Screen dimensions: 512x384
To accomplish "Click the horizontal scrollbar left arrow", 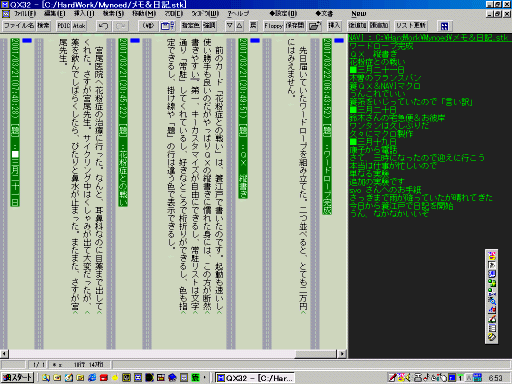I will (4, 354).
